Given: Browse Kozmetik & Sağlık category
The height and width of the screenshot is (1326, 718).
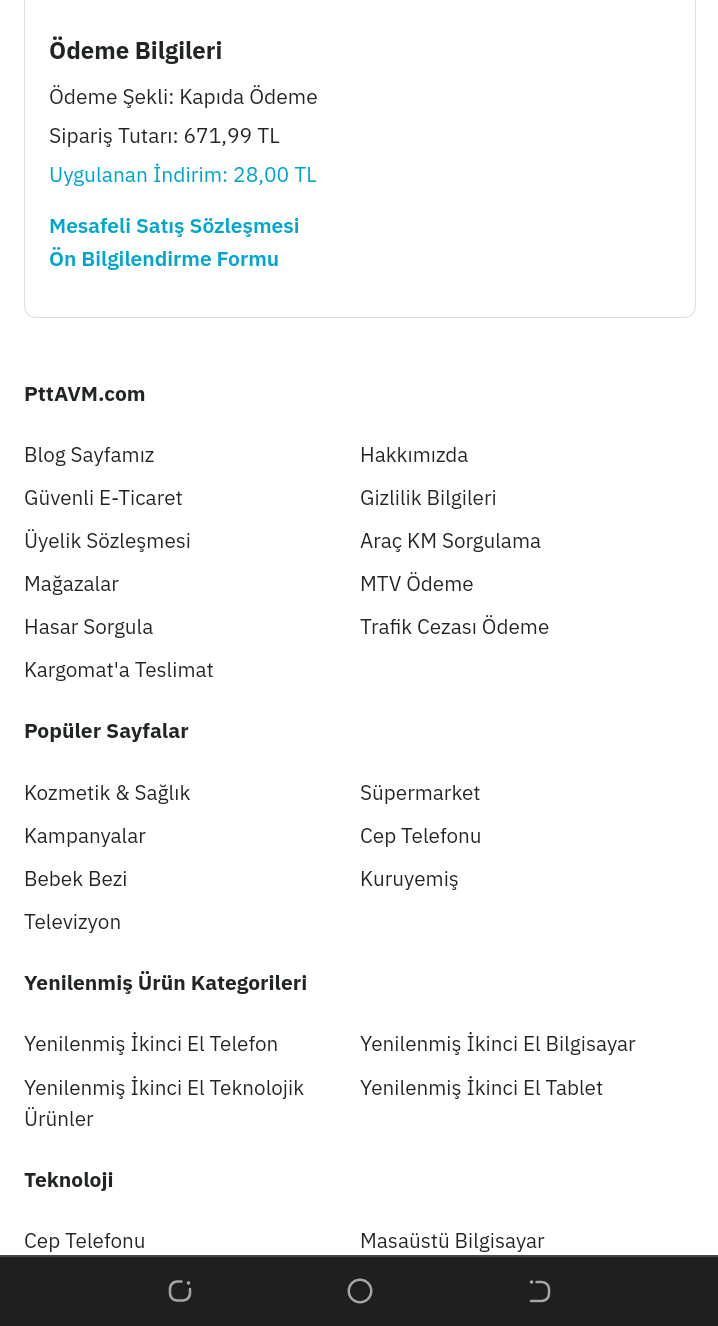Looking at the screenshot, I should tap(107, 793).
